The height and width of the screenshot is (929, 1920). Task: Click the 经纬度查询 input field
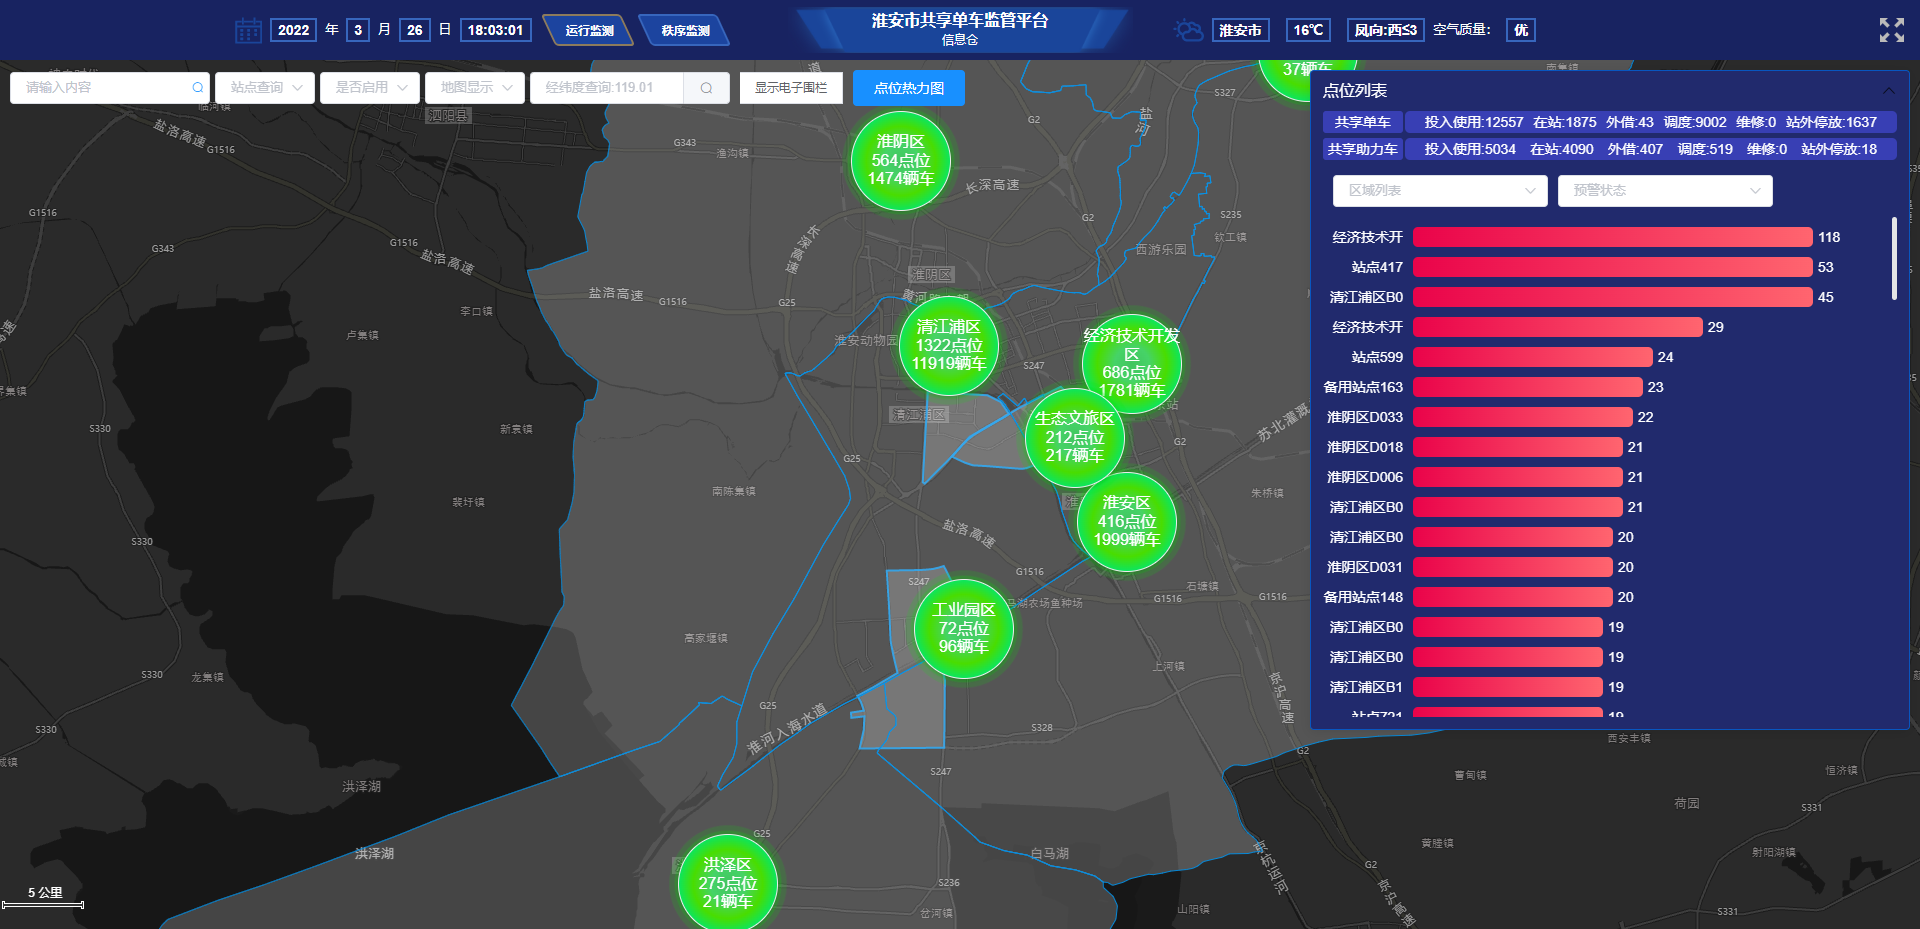pos(607,88)
